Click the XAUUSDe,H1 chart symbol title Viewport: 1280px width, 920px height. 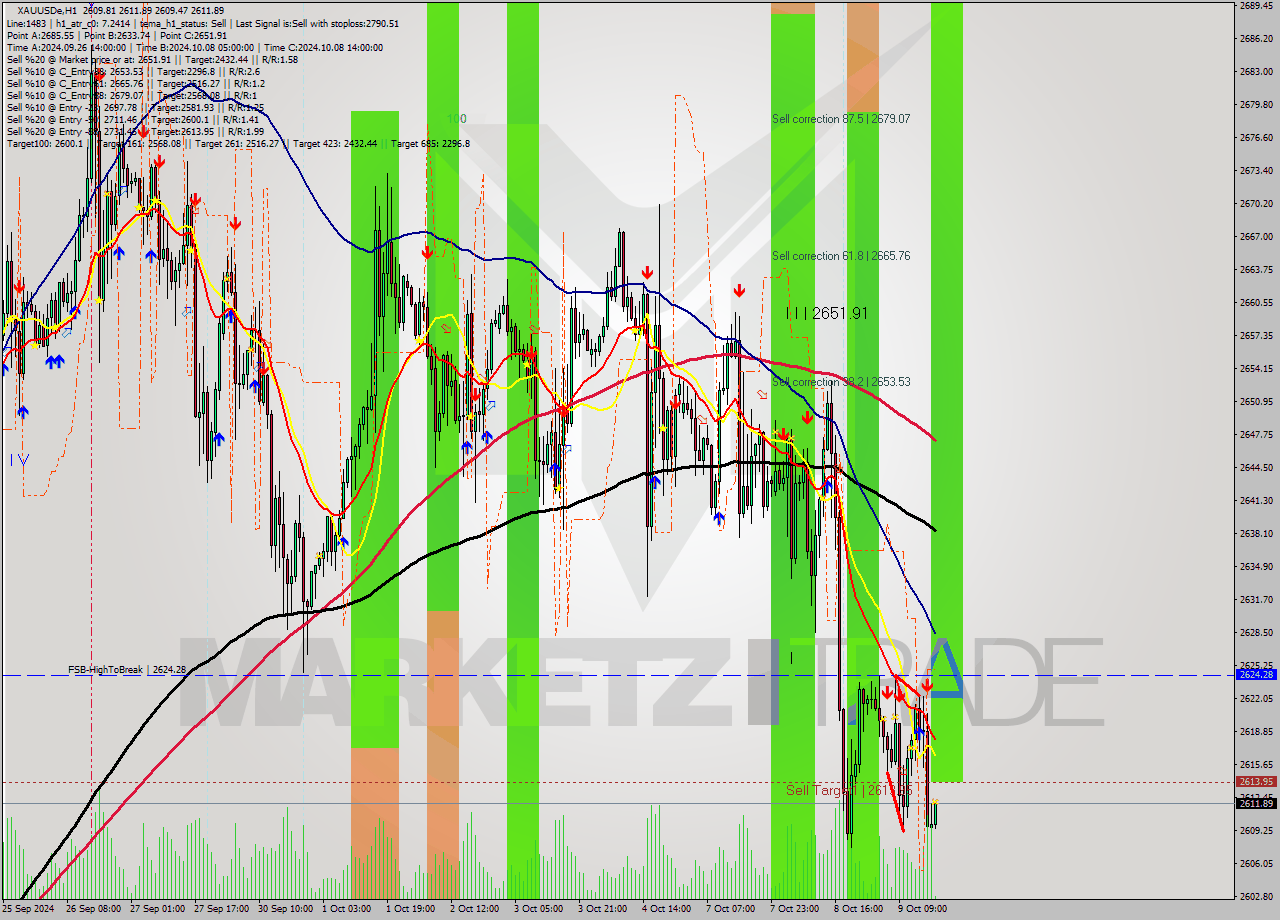point(45,10)
